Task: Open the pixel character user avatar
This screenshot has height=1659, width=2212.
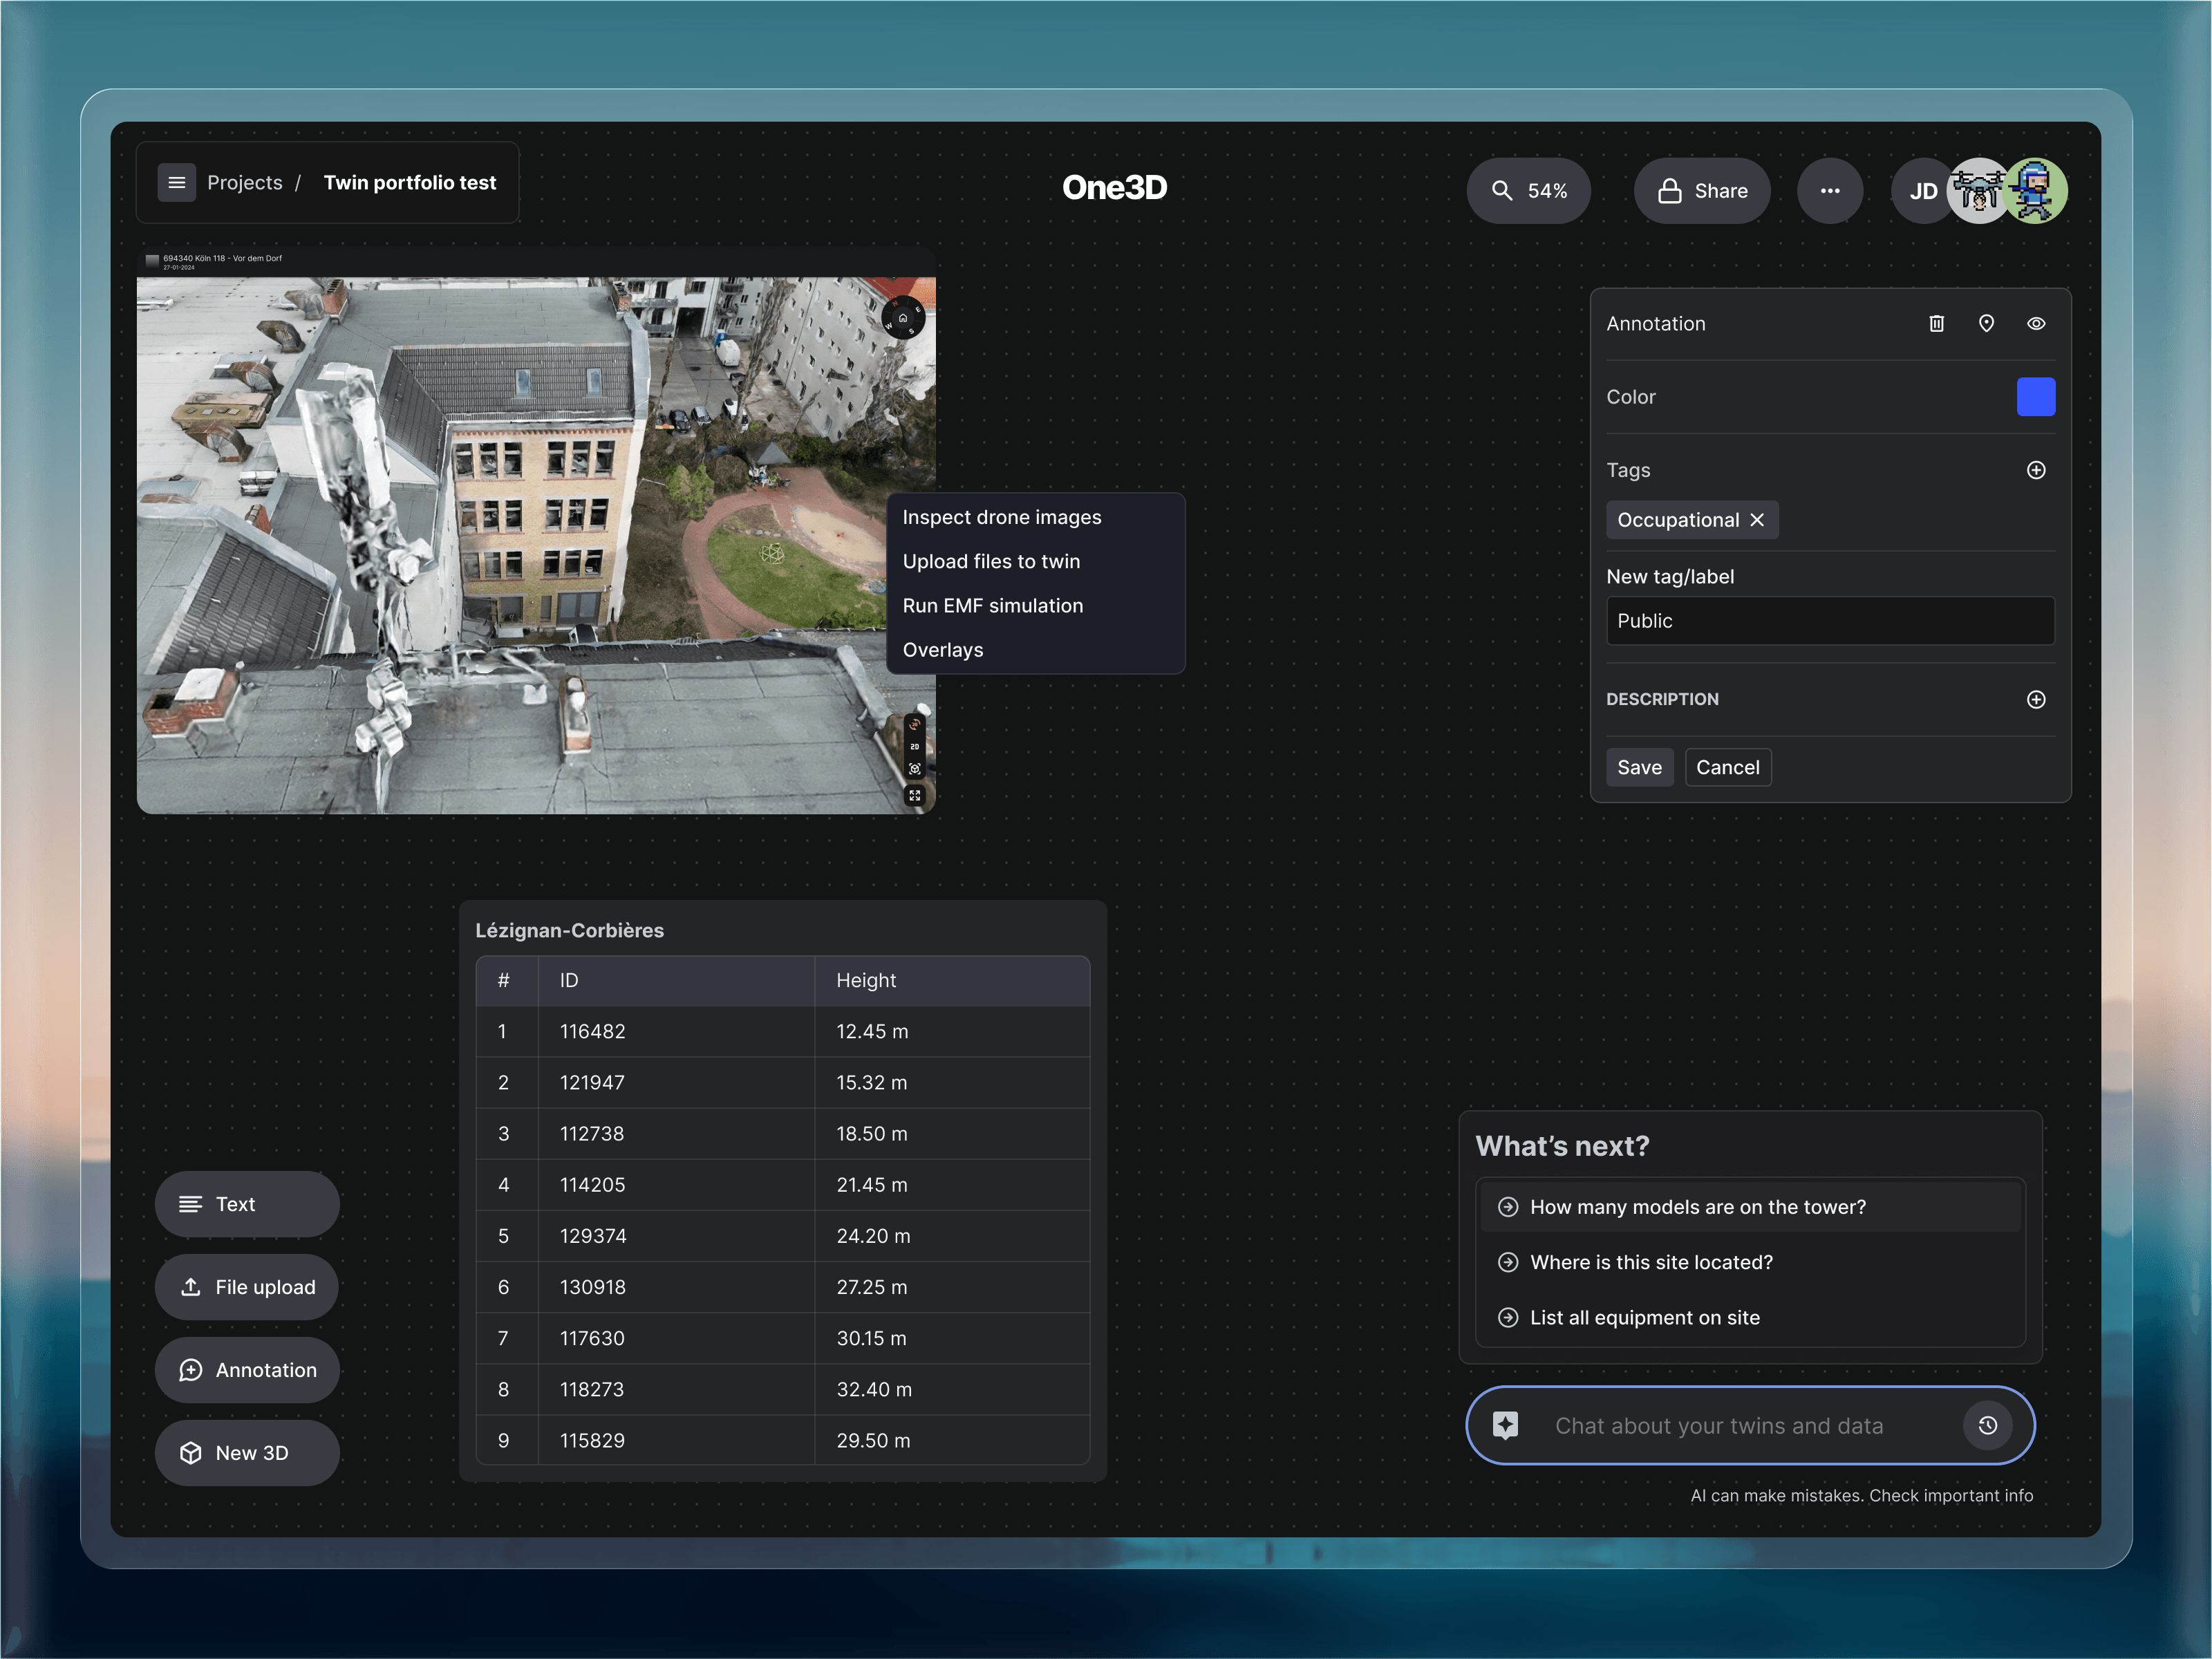Action: tap(2035, 191)
